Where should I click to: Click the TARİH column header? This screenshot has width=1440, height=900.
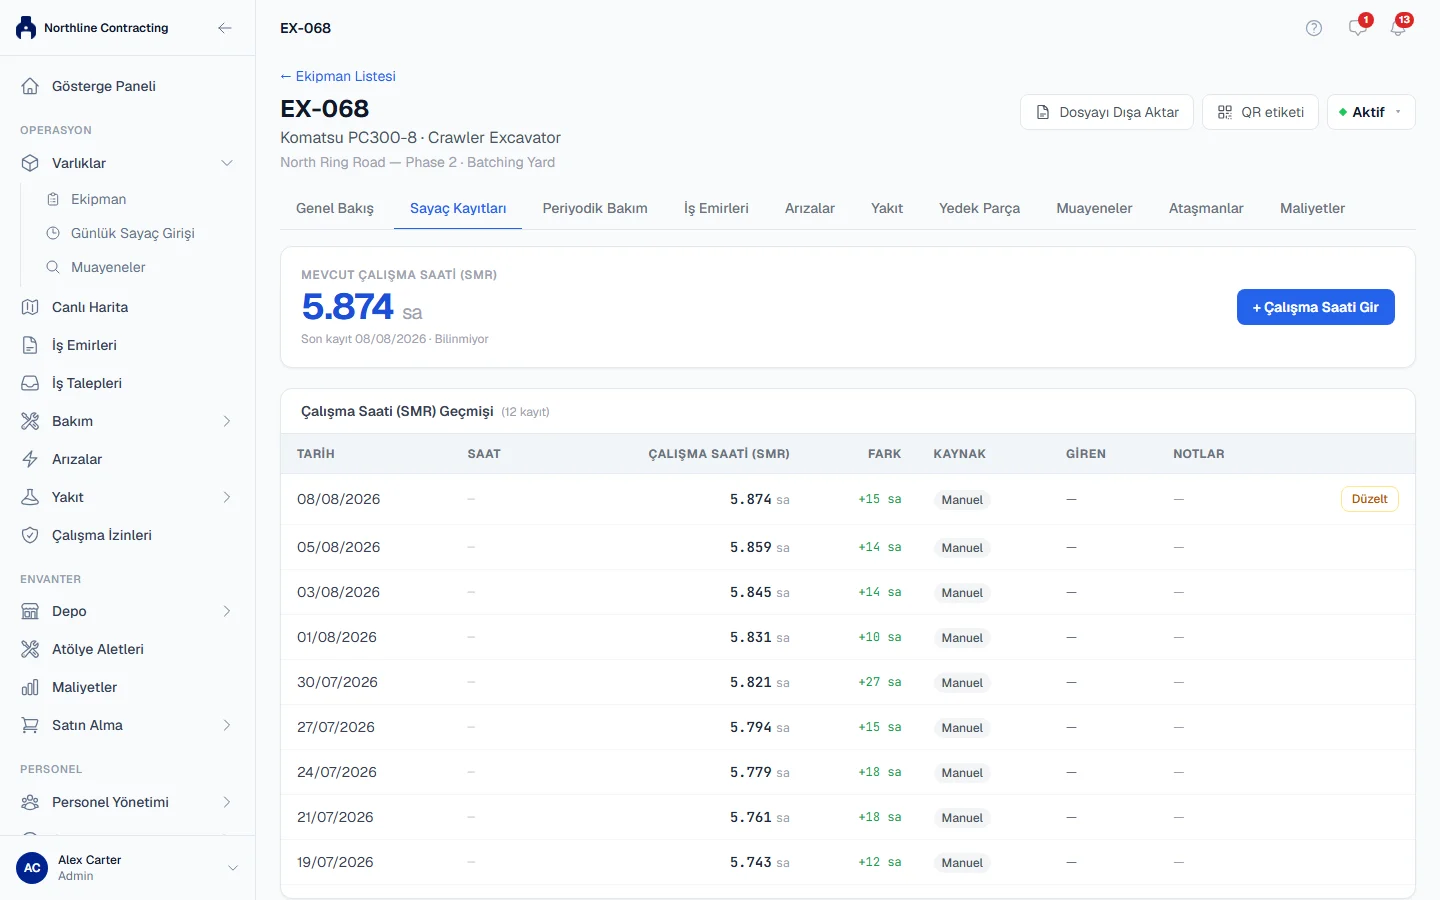[316, 454]
